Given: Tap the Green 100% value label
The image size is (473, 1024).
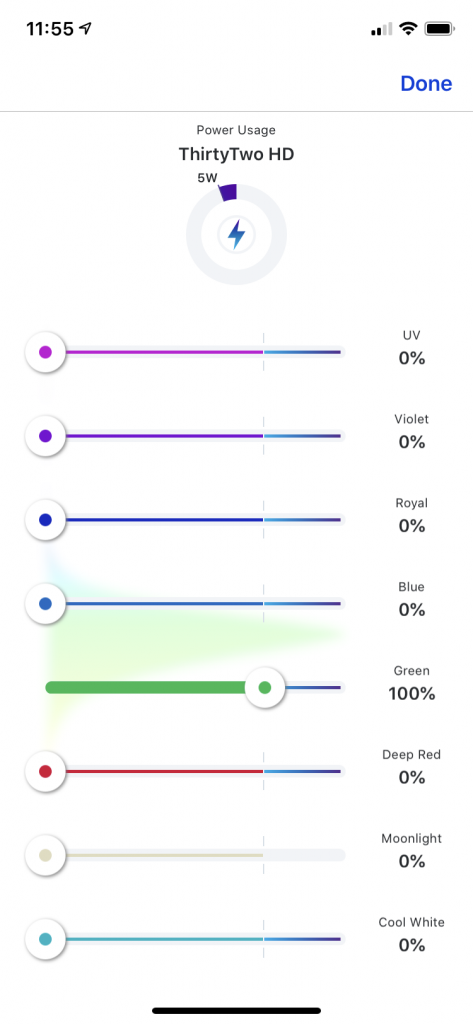Looking at the screenshot, I should tap(412, 694).
